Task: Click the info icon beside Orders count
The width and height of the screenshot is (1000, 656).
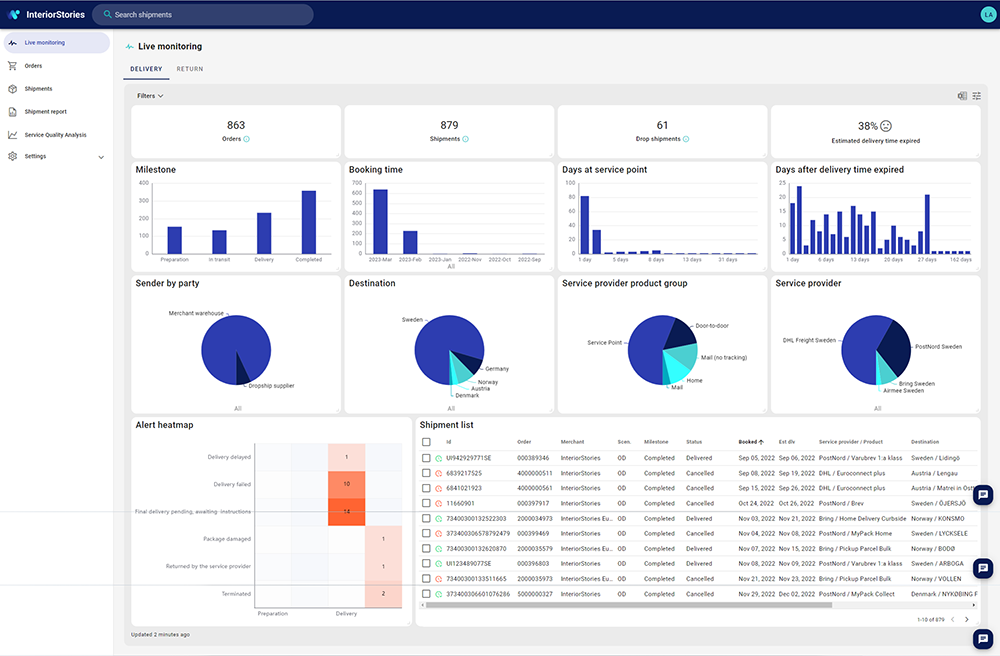Action: (247, 139)
